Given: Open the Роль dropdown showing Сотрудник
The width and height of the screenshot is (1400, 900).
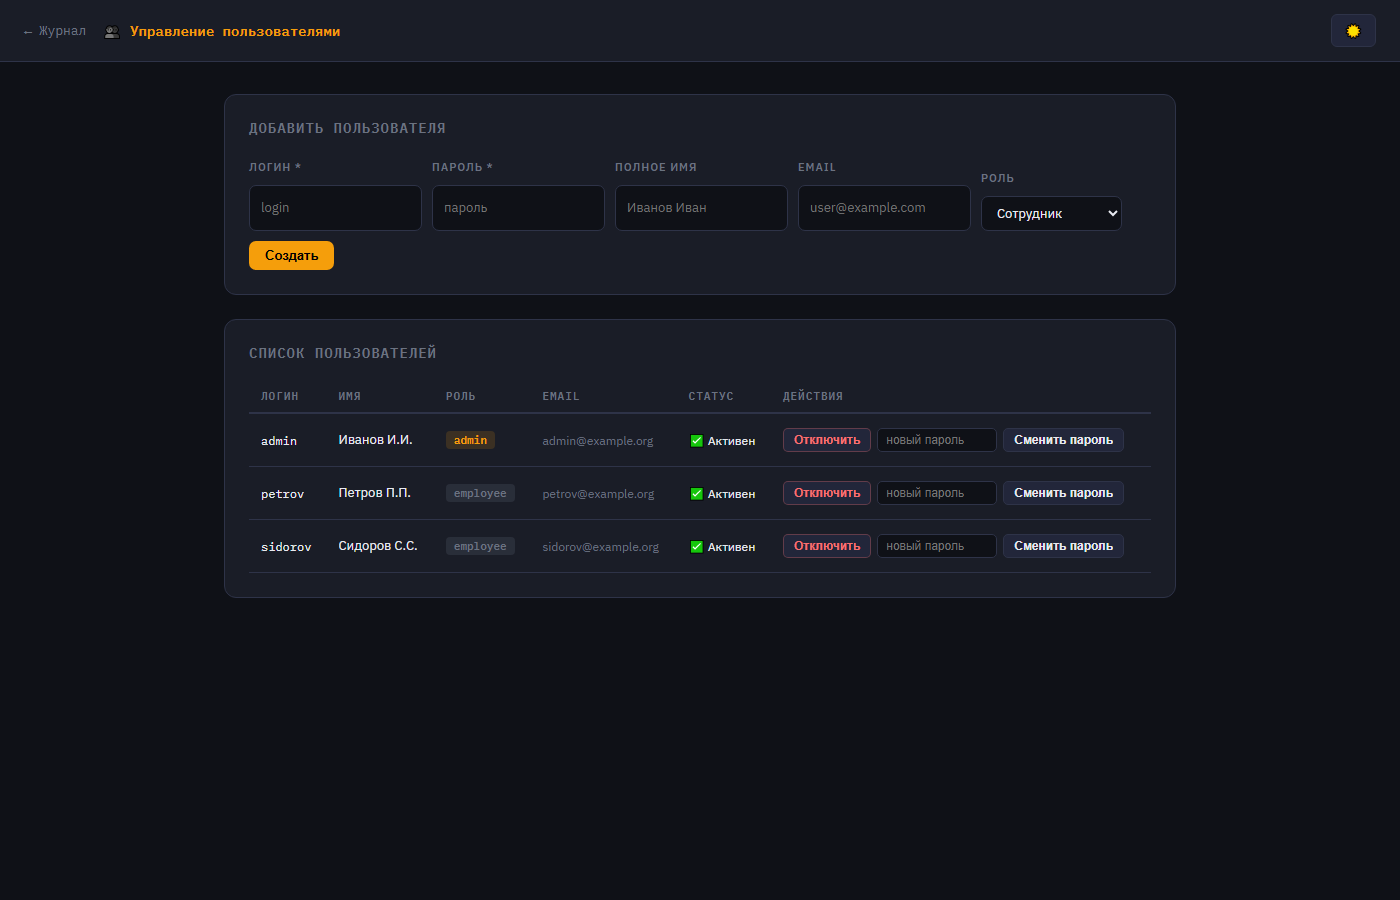Looking at the screenshot, I should click(x=1051, y=214).
